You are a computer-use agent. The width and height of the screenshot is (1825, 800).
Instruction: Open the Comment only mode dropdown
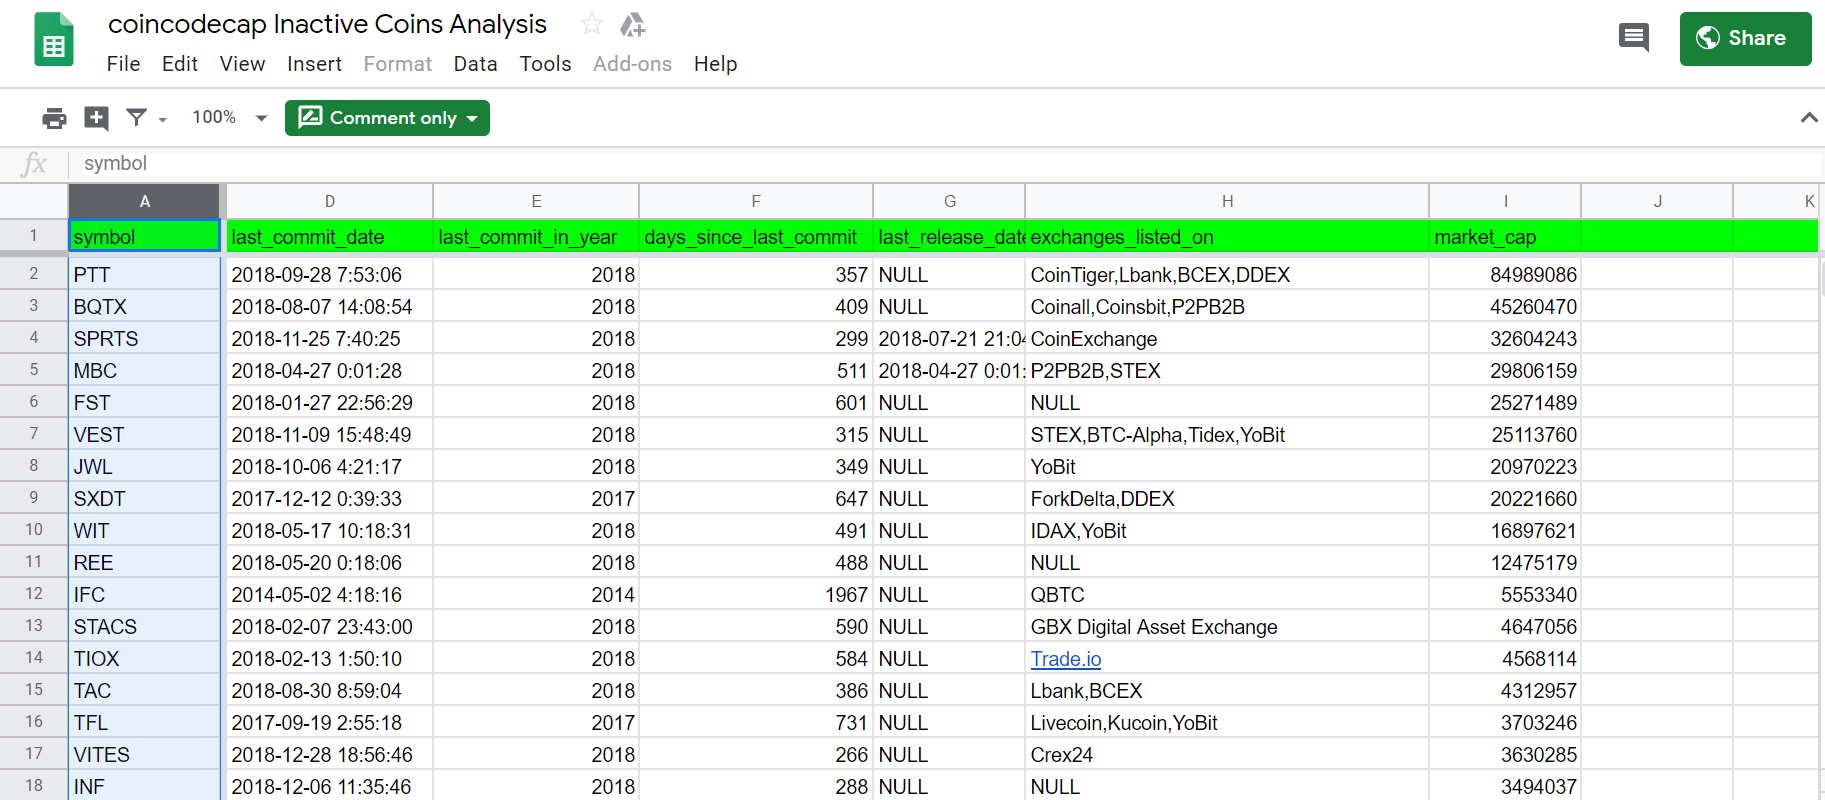point(387,118)
